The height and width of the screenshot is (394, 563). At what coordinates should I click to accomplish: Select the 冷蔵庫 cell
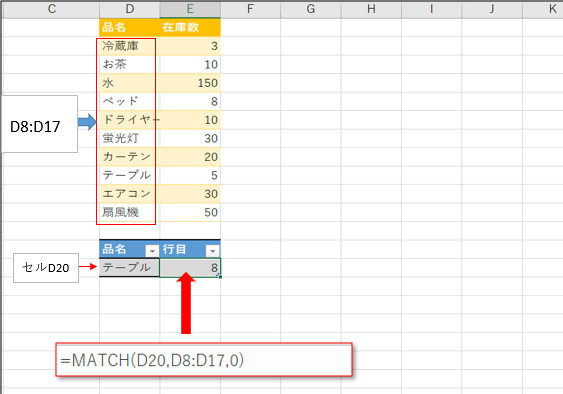130,46
